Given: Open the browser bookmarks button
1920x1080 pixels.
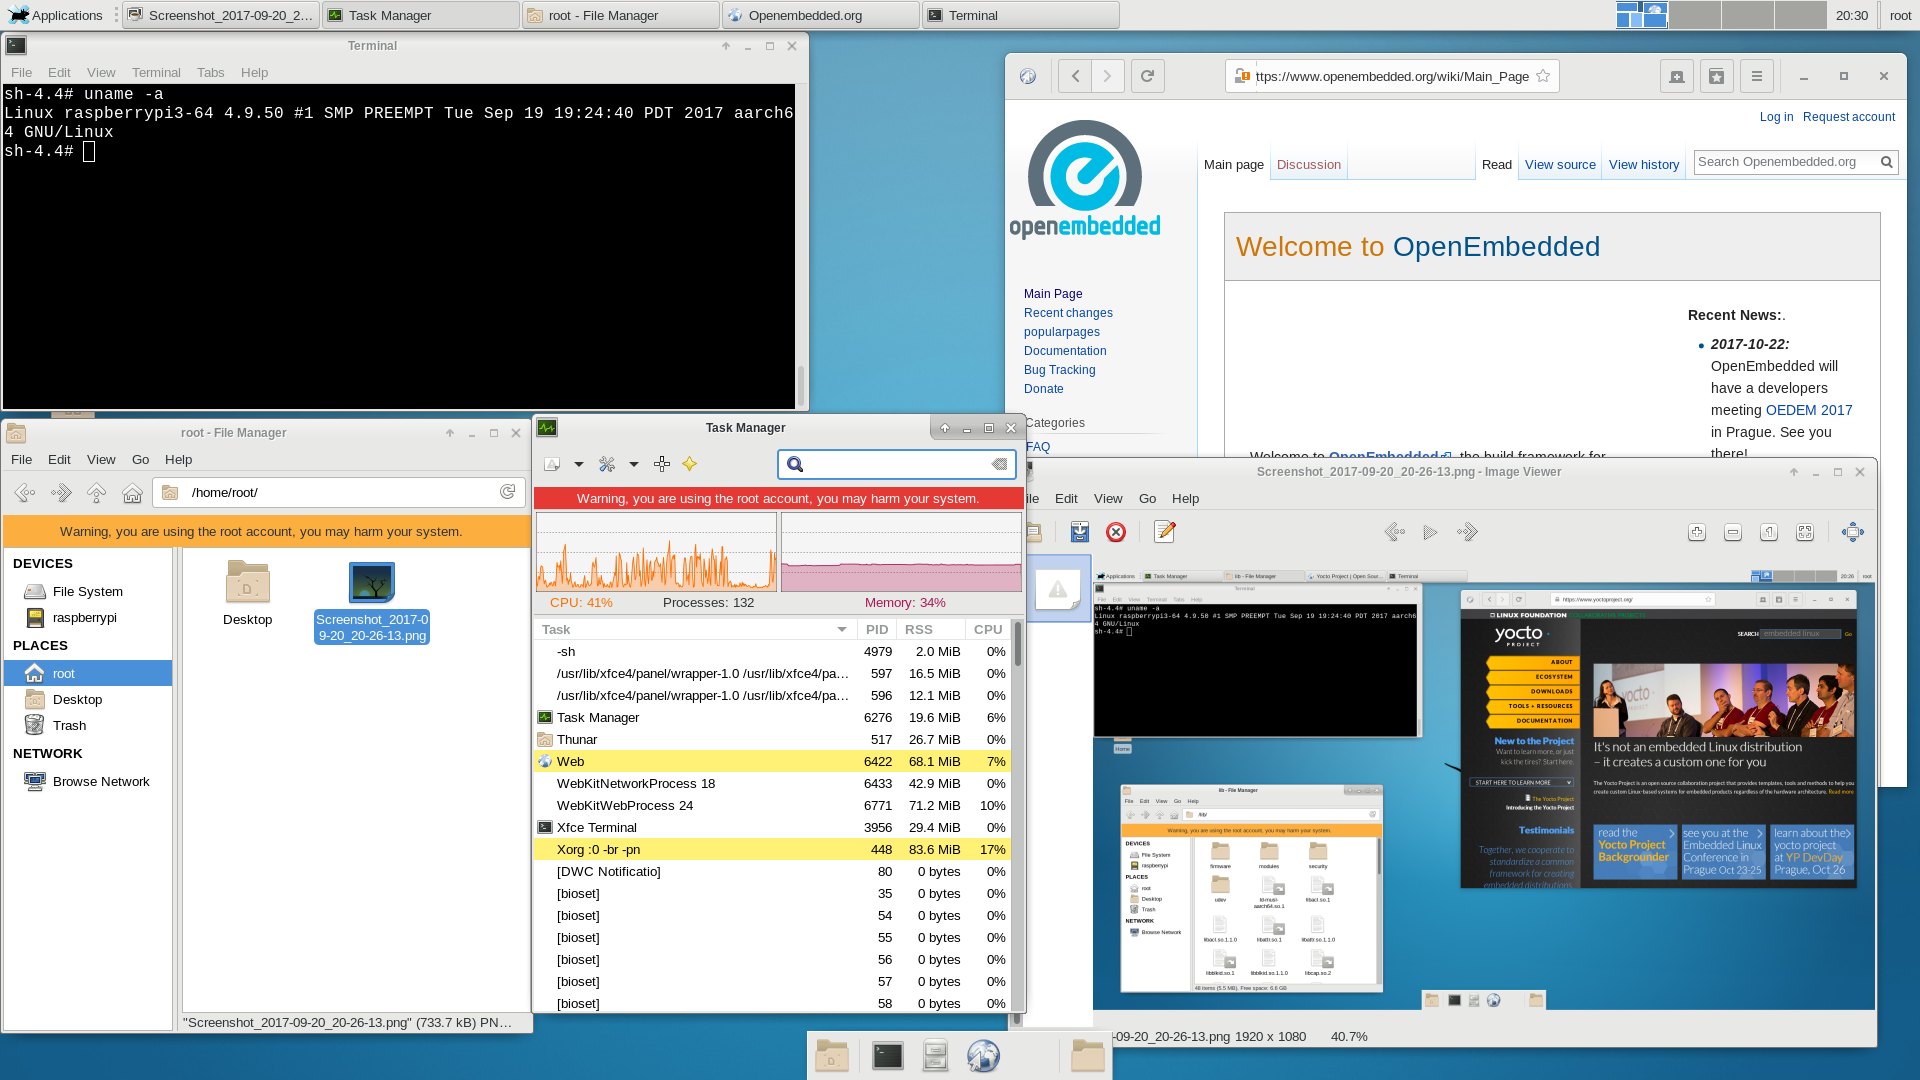Looking at the screenshot, I should (1717, 76).
